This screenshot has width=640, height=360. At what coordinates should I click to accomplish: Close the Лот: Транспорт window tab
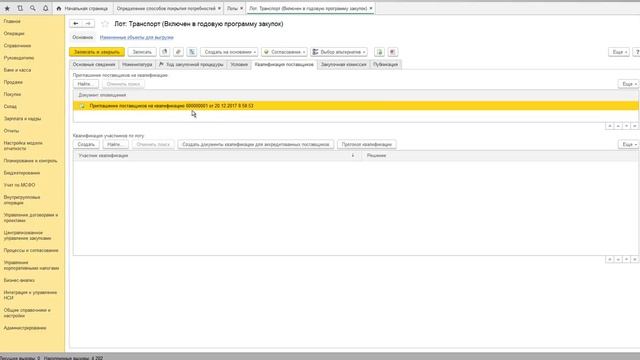coord(371,8)
